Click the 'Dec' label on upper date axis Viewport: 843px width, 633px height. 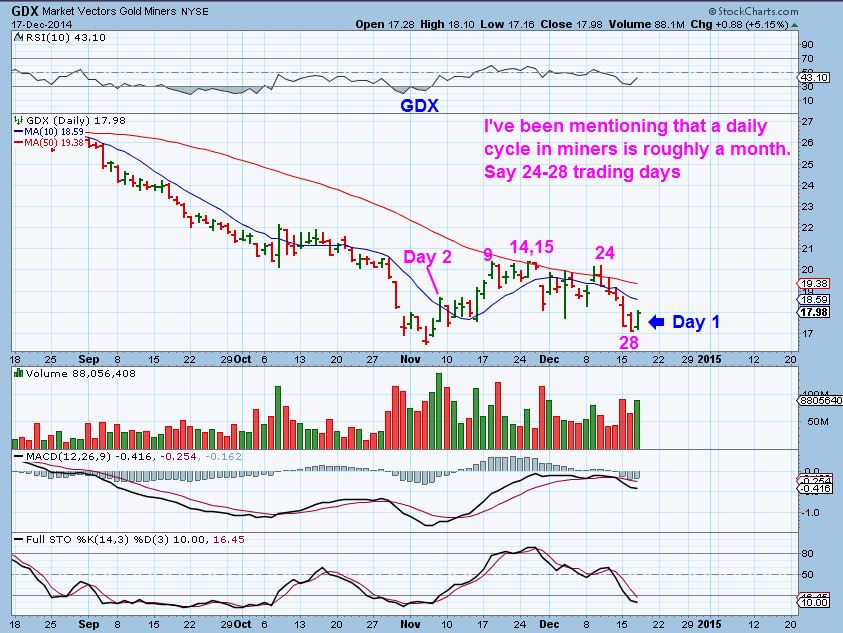[x=549, y=359]
